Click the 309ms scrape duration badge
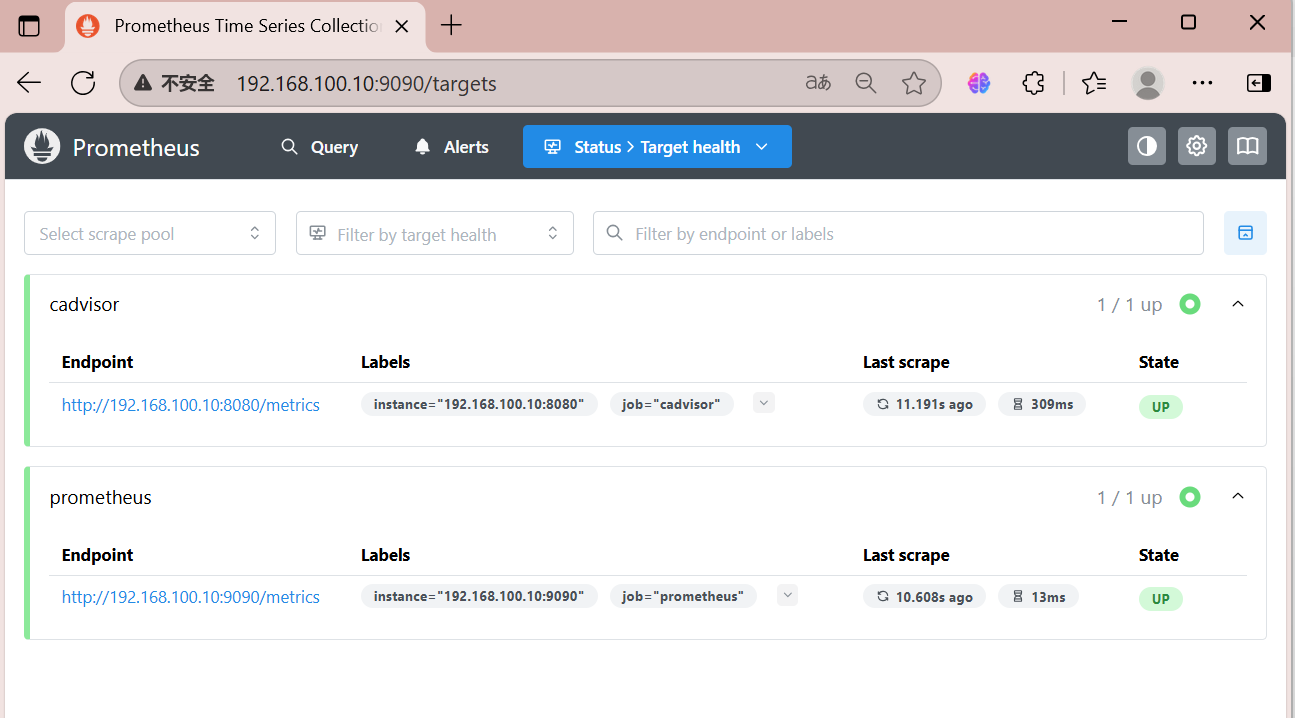Viewport: 1295px width, 718px height. point(1042,404)
